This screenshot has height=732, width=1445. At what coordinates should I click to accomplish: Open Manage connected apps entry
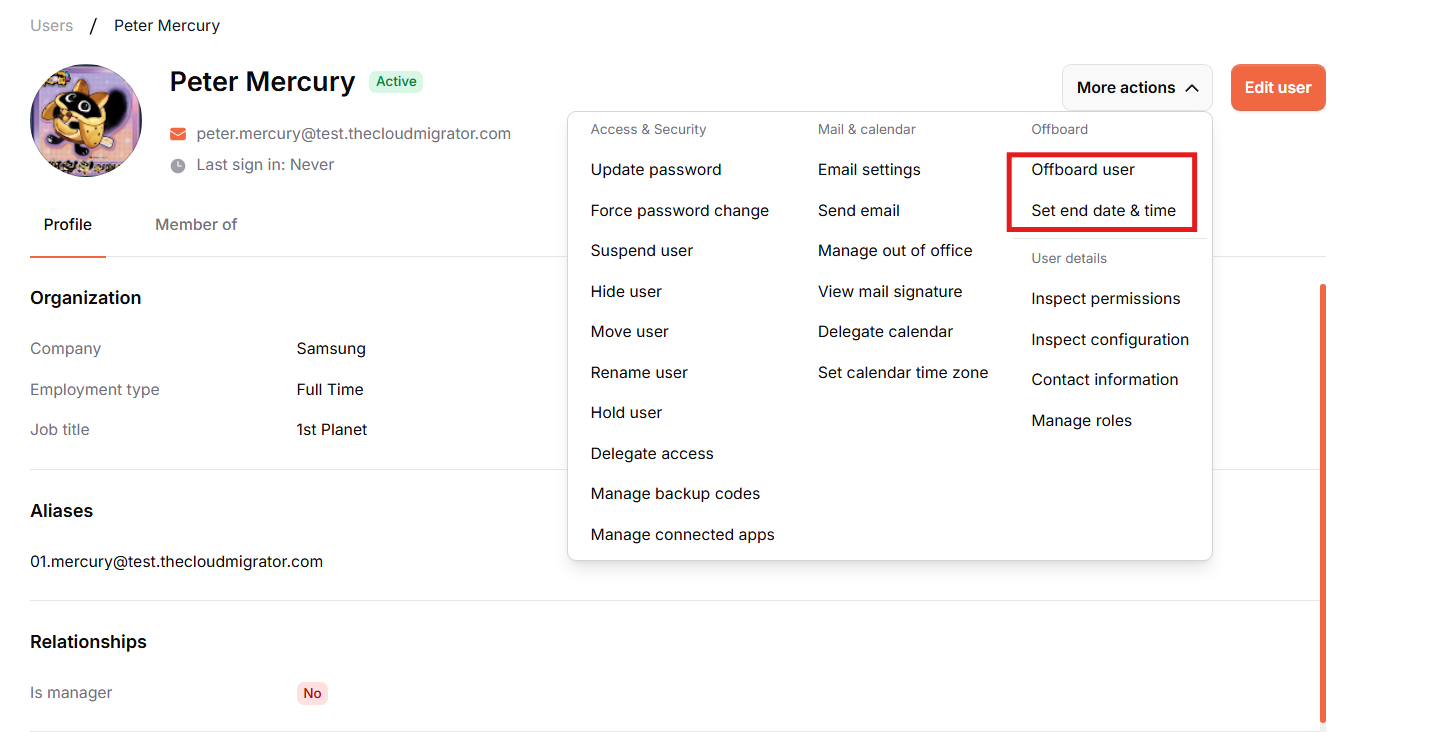tap(683, 535)
